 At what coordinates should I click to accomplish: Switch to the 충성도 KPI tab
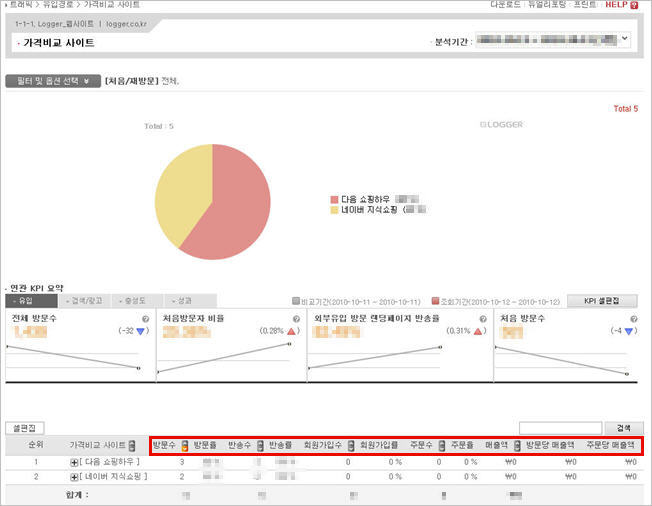click(x=139, y=300)
